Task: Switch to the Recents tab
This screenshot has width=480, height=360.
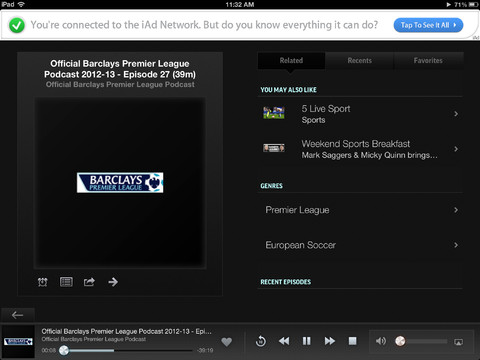Action: (359, 61)
